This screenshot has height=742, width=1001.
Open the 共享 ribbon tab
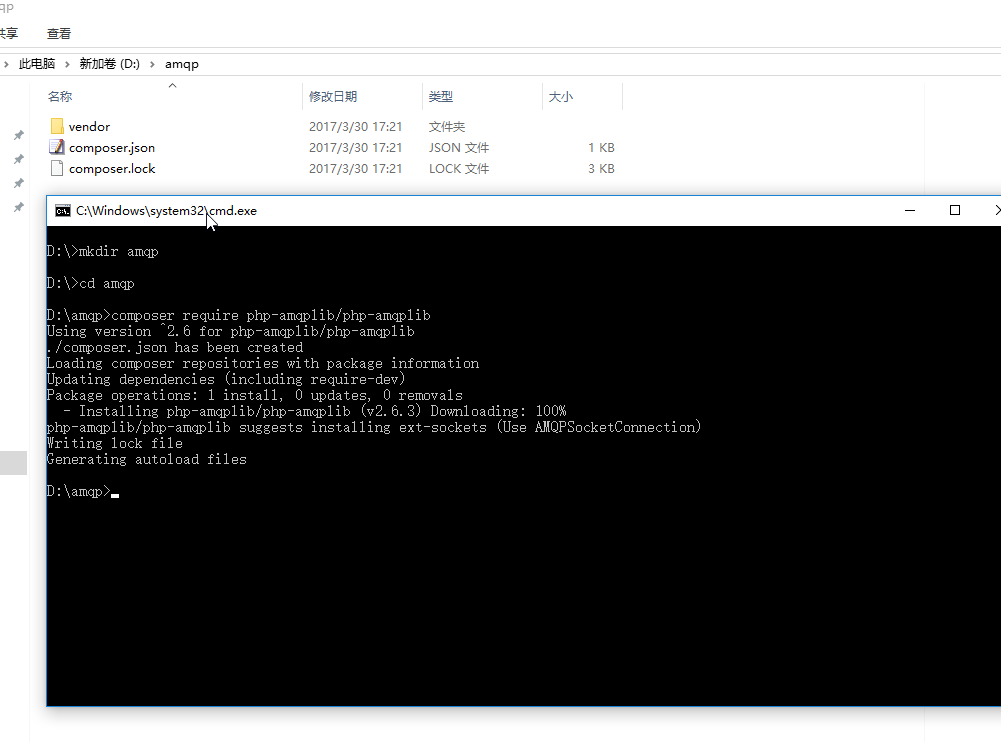9,33
